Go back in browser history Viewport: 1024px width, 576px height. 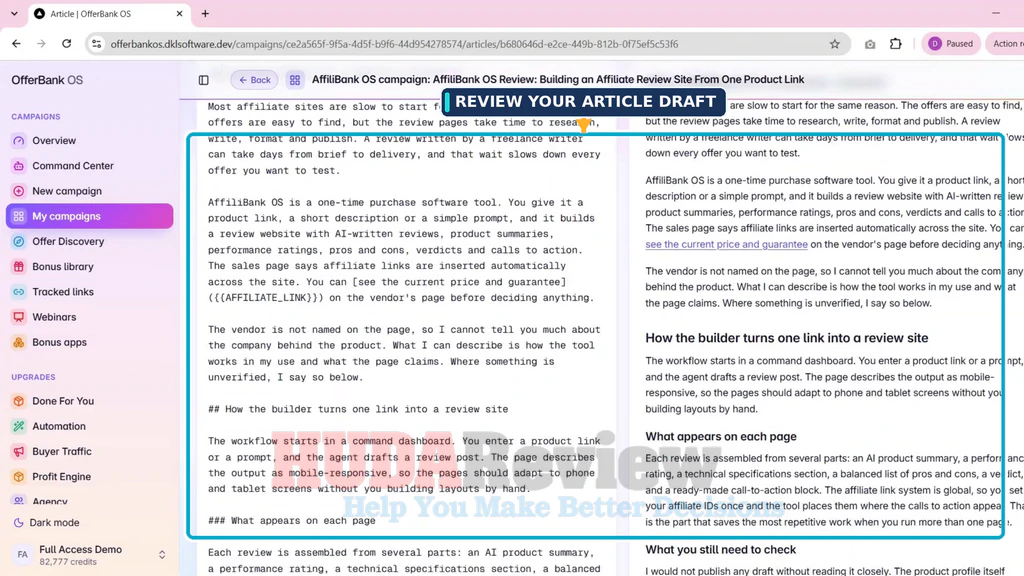[x=16, y=44]
